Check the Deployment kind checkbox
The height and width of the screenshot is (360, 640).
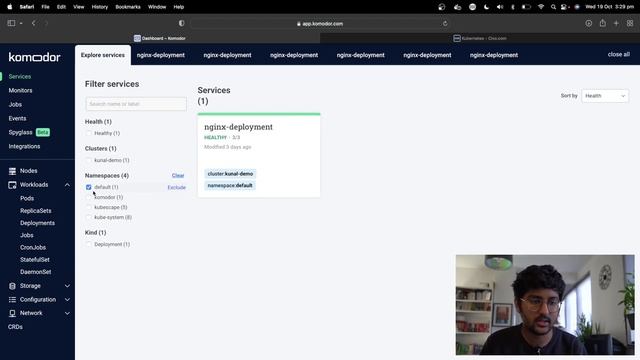89,244
